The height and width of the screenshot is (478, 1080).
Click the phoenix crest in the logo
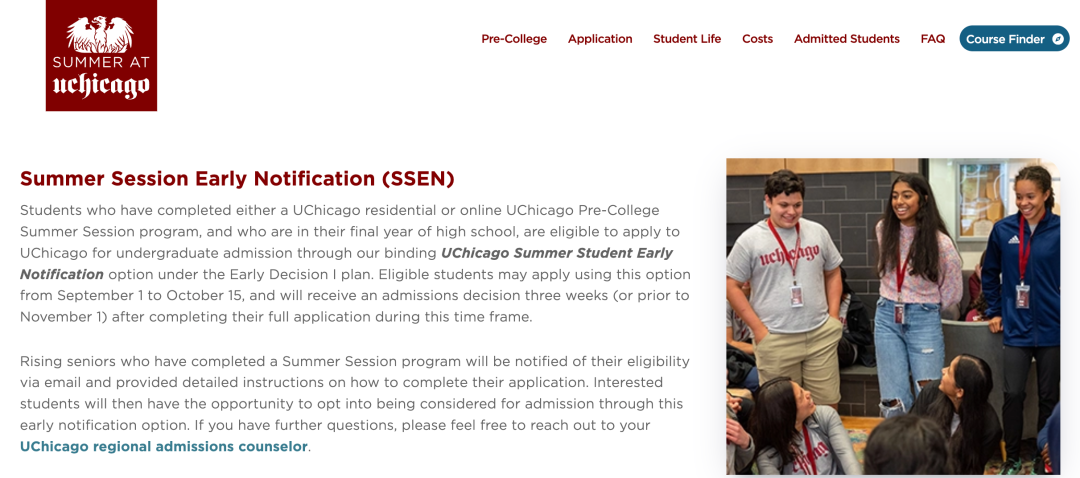pyautogui.click(x=100, y=32)
